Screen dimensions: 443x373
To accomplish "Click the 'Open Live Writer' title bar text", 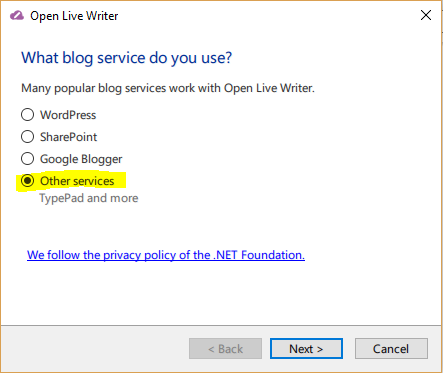I will (x=74, y=16).
